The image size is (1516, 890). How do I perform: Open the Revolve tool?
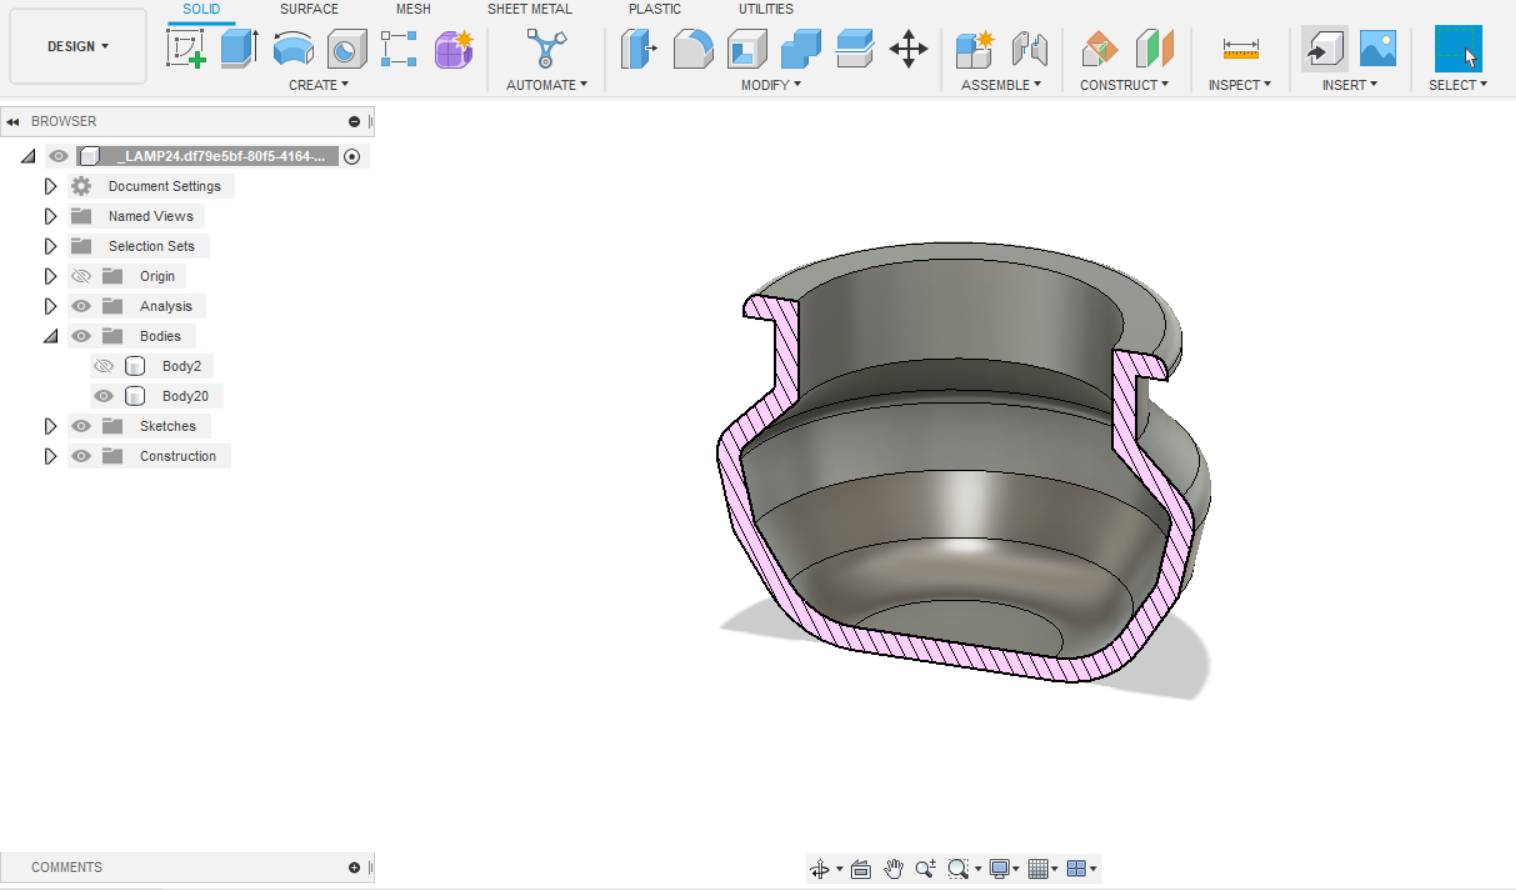pyautogui.click(x=293, y=48)
